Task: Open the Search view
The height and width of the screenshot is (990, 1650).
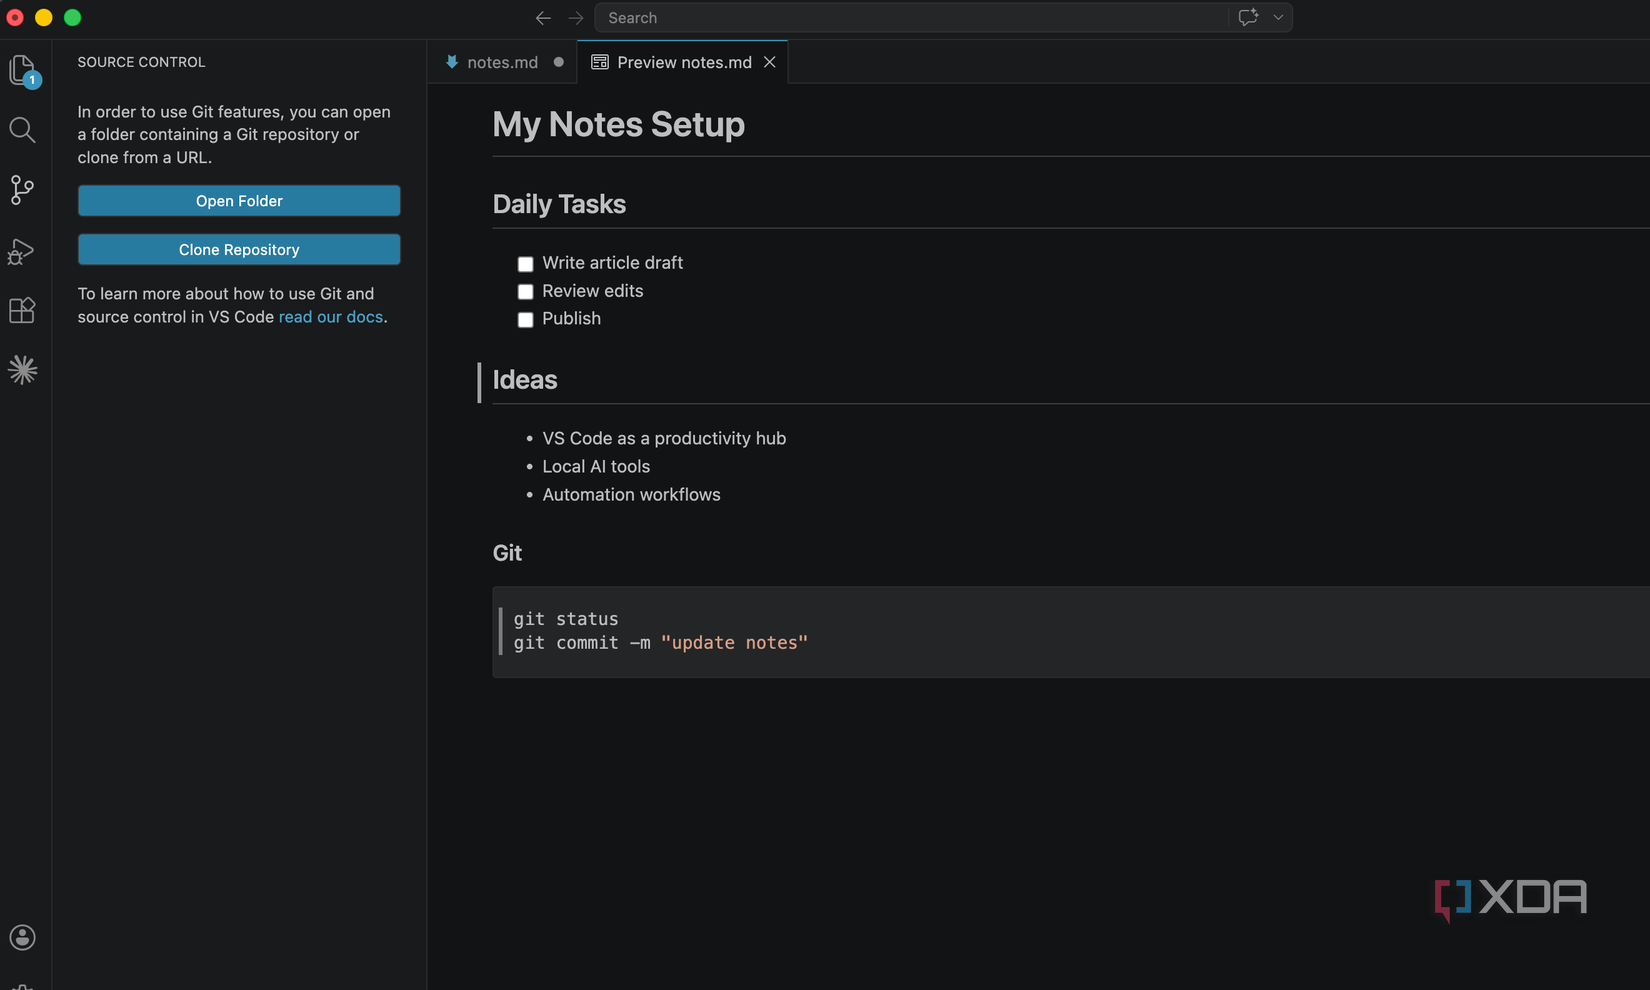Action: point(22,130)
